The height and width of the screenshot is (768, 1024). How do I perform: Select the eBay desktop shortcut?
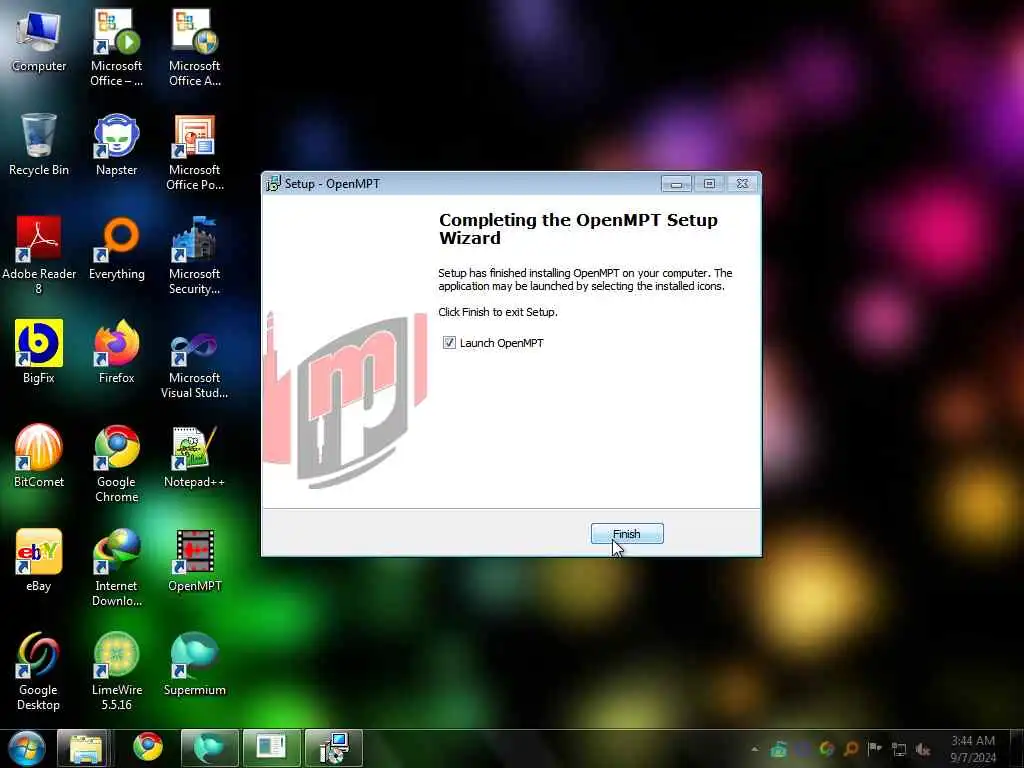[x=39, y=560]
